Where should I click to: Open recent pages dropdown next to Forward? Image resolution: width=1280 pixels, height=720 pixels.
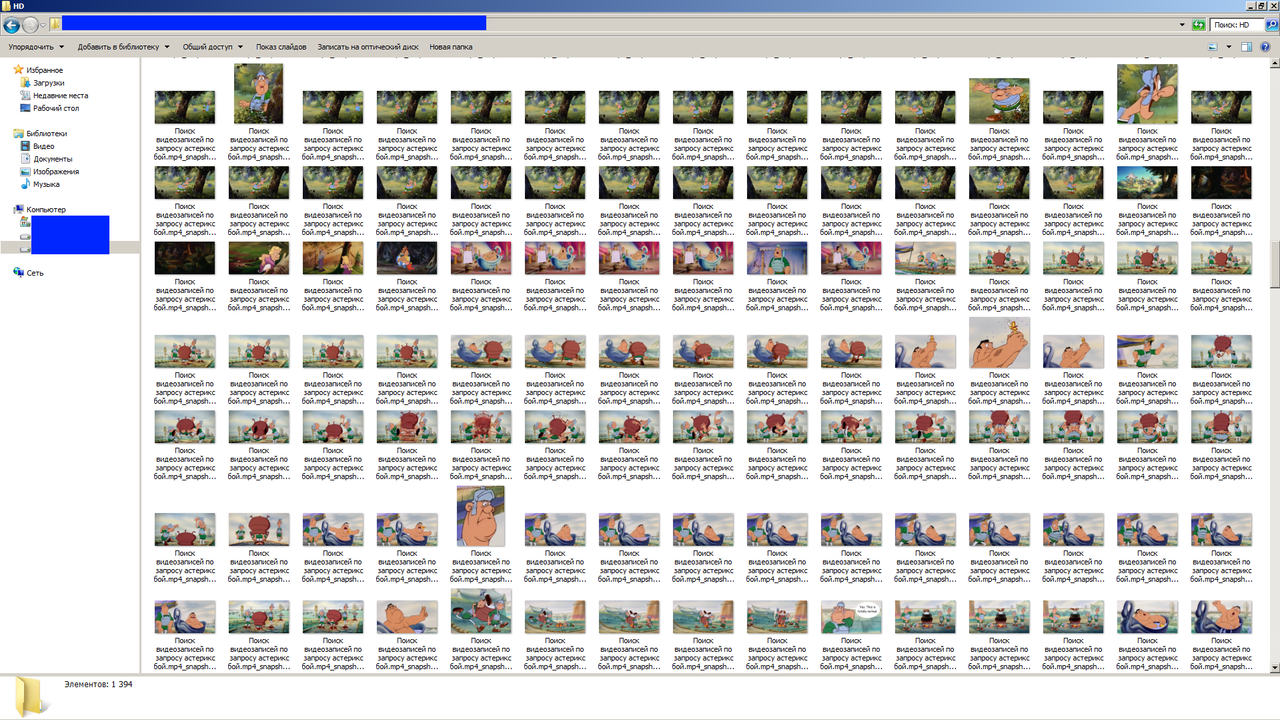pyautogui.click(x=44, y=25)
